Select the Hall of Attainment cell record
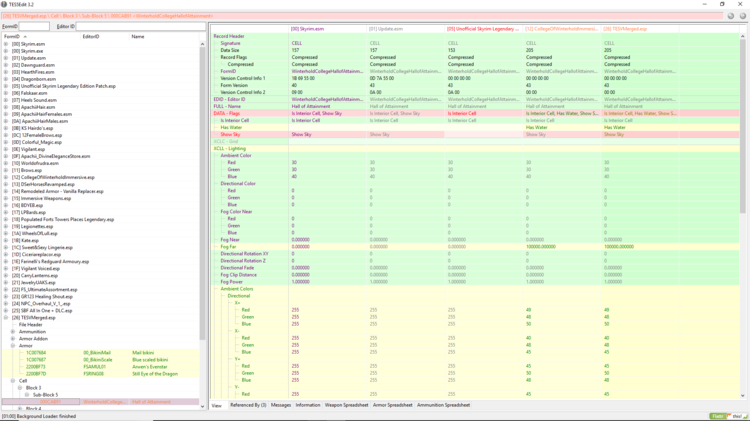Viewport: 750px width, 421px height. pos(100,402)
